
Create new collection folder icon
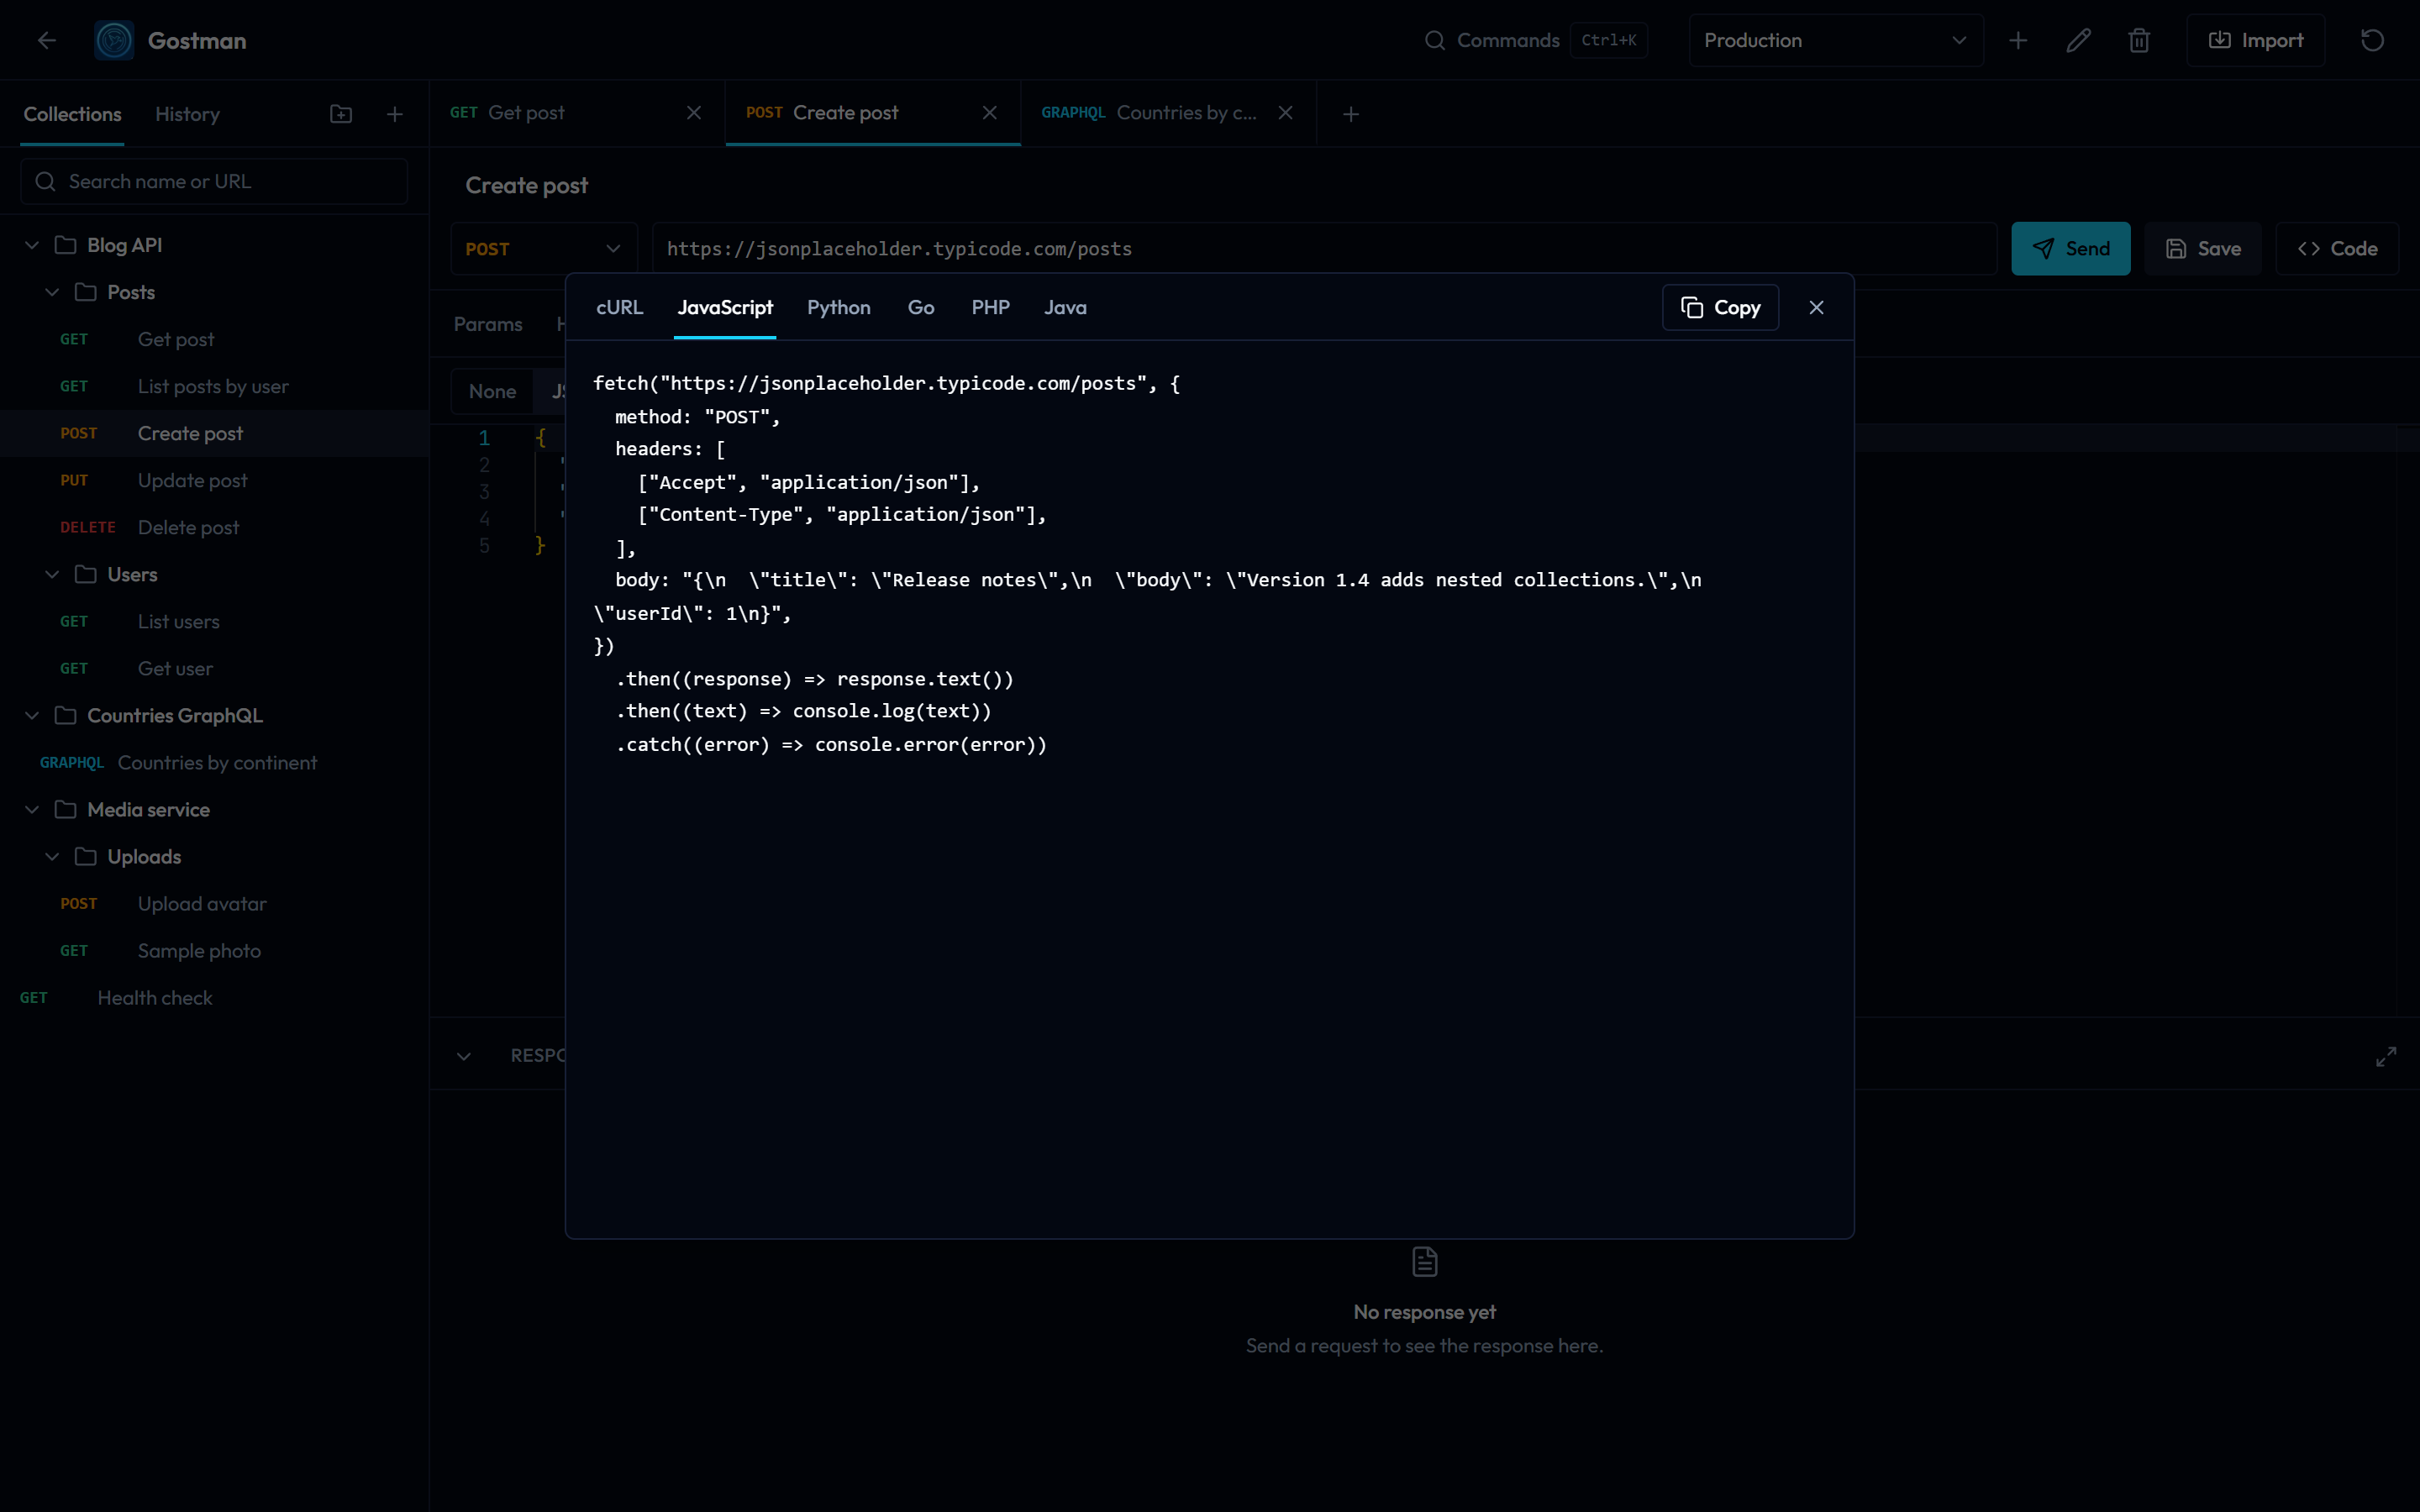[x=341, y=114]
